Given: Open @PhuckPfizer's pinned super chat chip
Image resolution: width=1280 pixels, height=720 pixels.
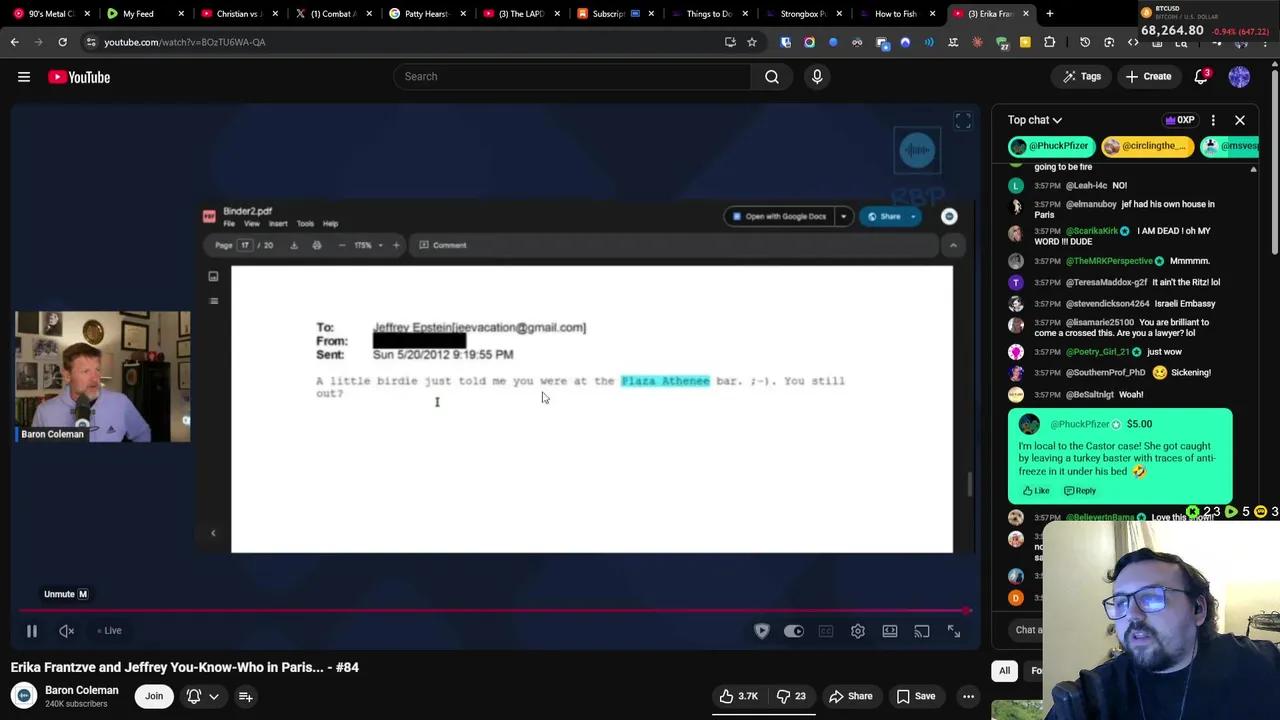Looking at the screenshot, I should (x=1051, y=146).
